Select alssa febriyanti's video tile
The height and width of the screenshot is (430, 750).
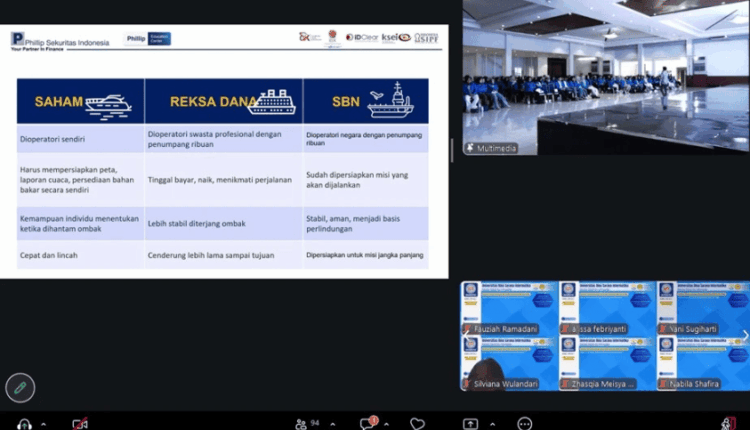pyautogui.click(x=607, y=308)
